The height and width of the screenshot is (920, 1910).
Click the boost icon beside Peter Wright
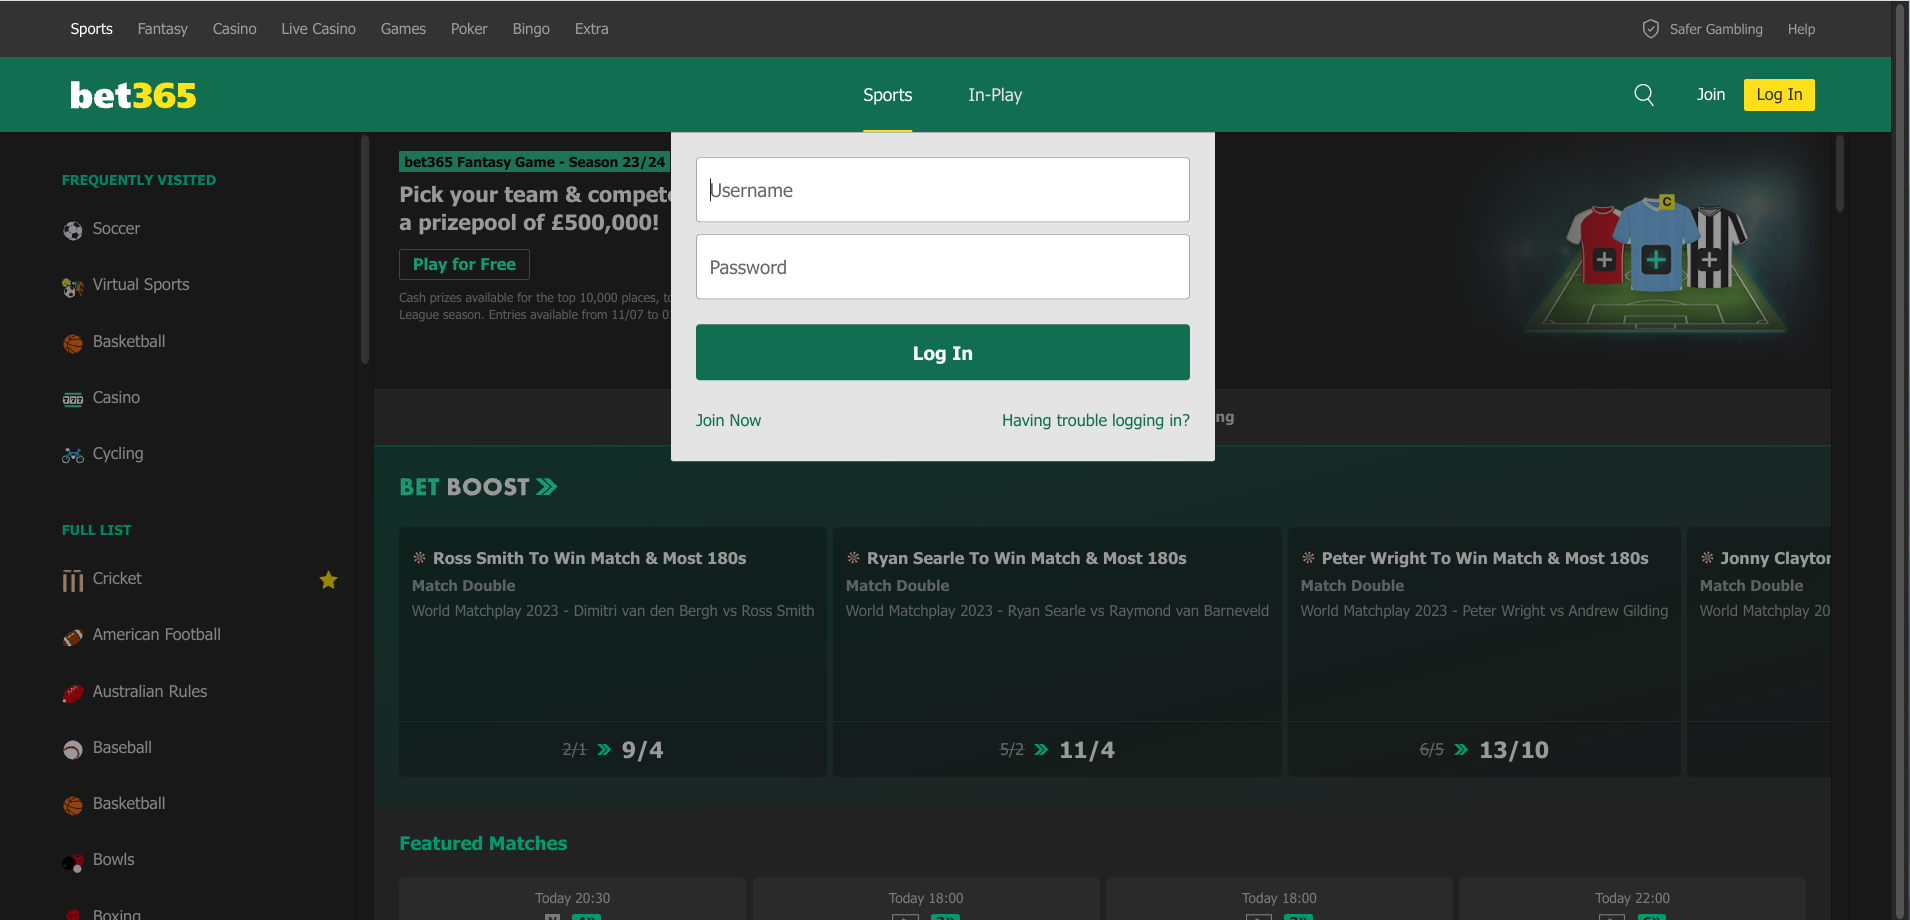click(1308, 558)
